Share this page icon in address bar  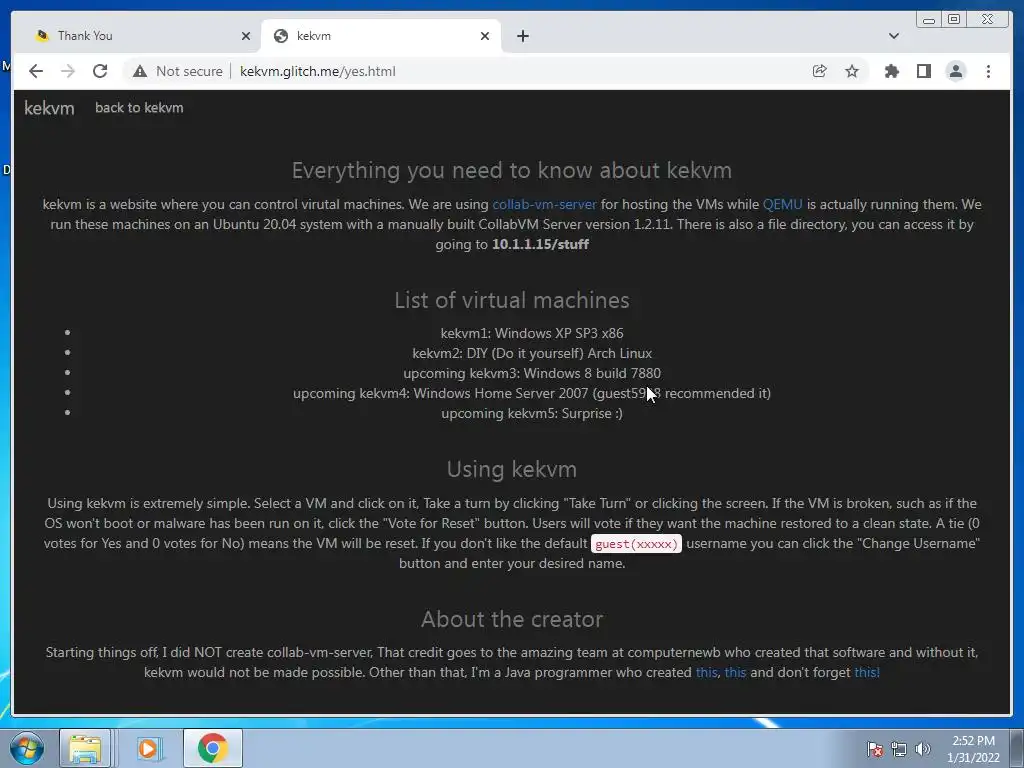click(x=820, y=71)
